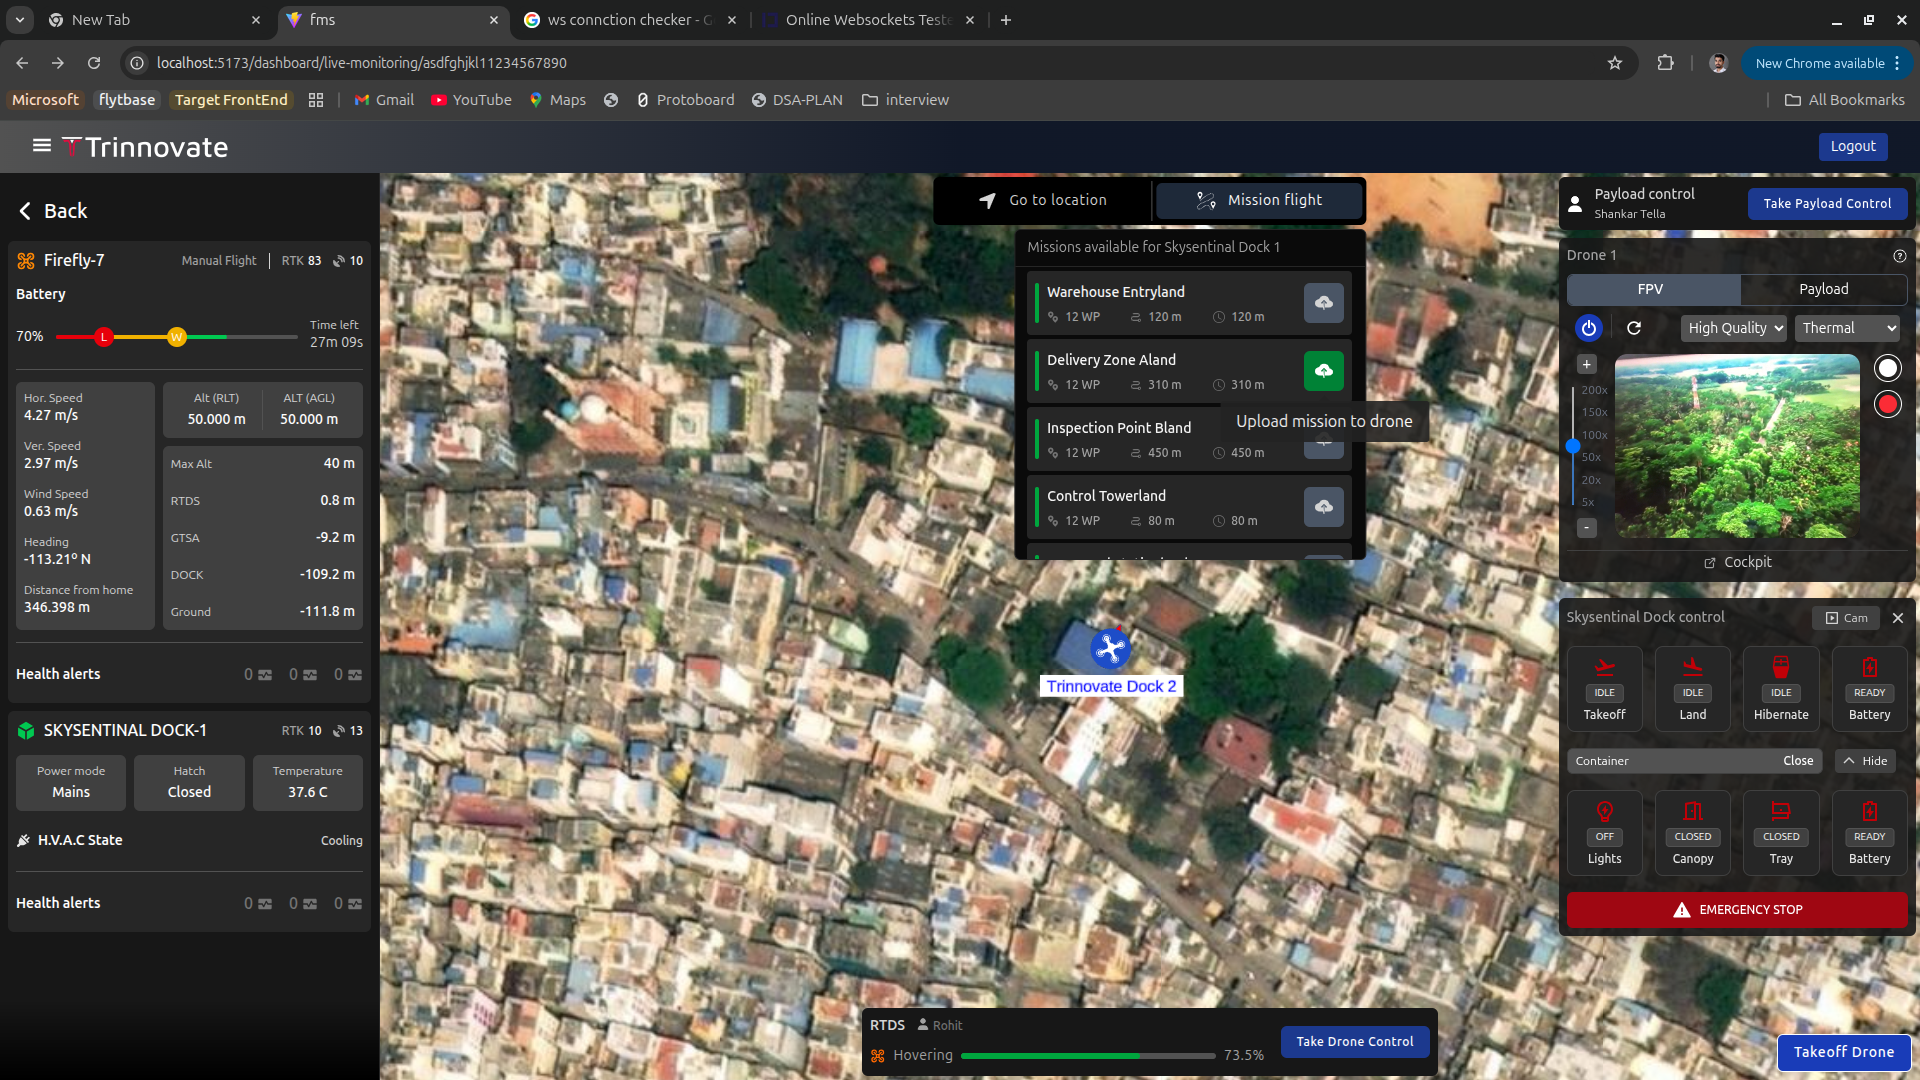Viewport: 1920px width, 1080px height.
Task: Click the camera power button icon
Action: pos(1588,328)
